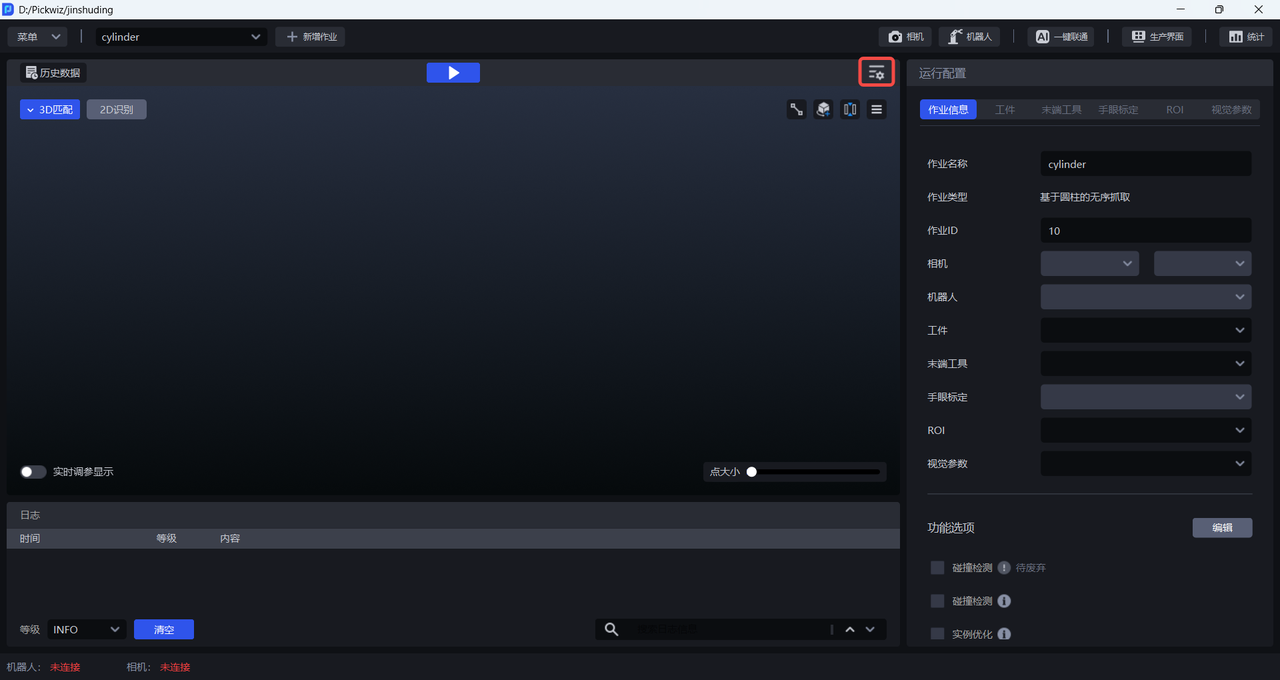Click the split view compare icon
1280x680 pixels.
coord(850,110)
